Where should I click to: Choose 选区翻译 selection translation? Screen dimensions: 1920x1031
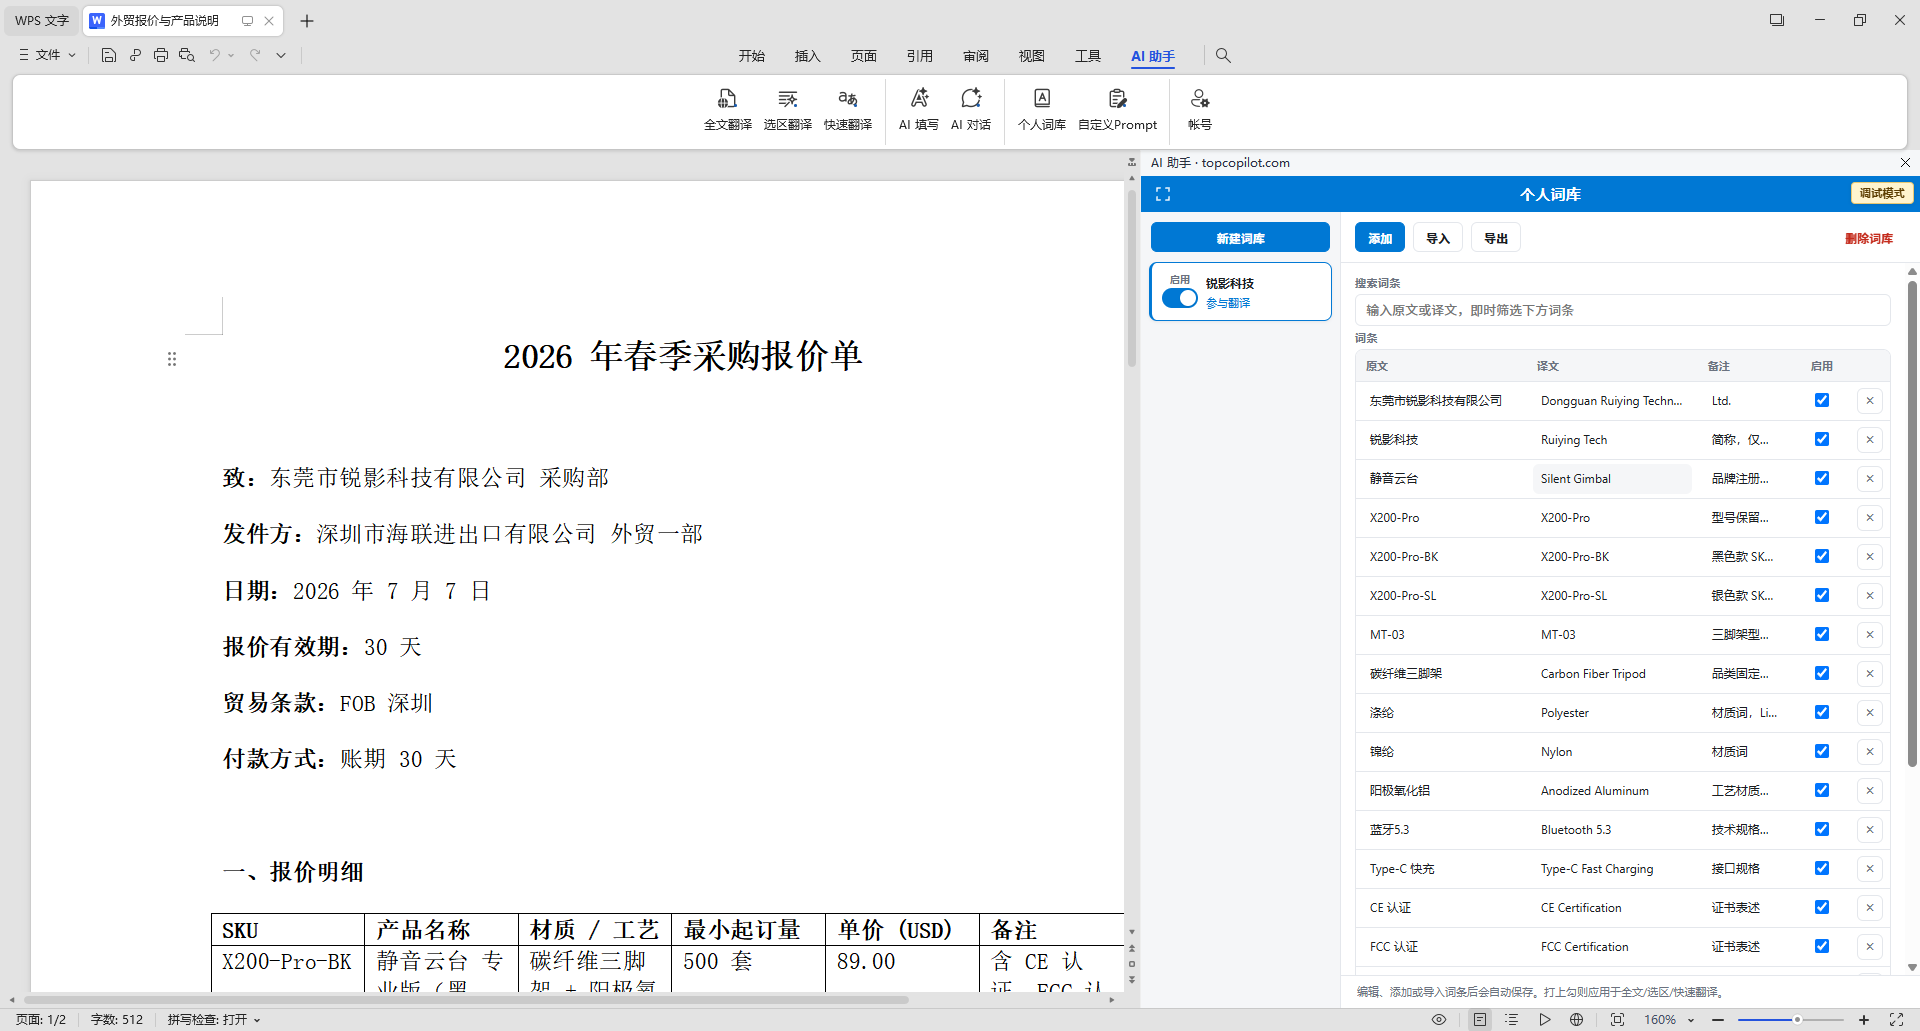(788, 110)
